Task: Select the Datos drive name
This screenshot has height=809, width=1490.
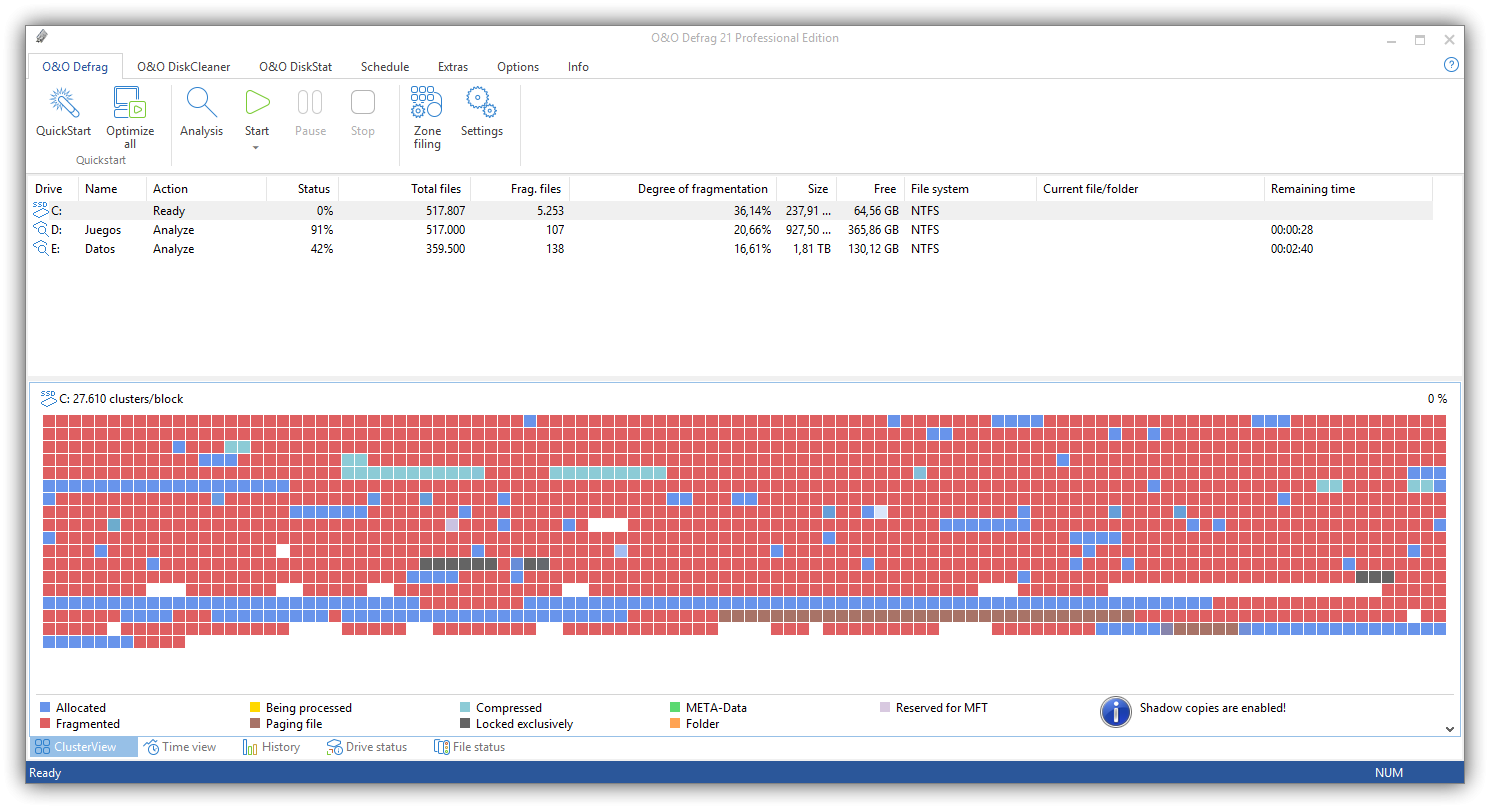Action: (100, 249)
